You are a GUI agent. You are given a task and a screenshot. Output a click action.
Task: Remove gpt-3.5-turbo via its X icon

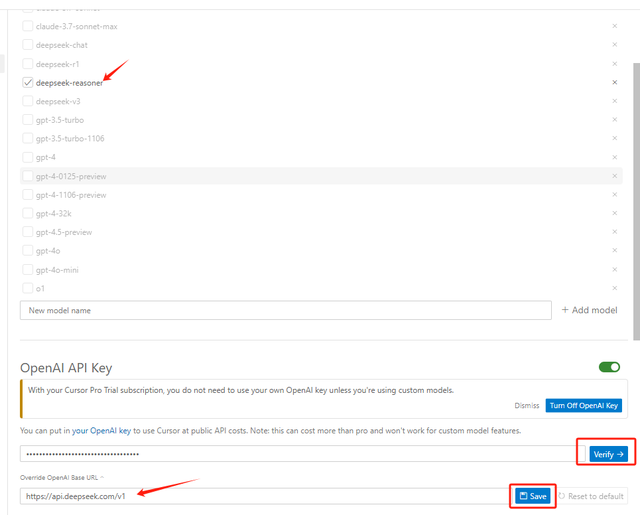[x=615, y=120]
